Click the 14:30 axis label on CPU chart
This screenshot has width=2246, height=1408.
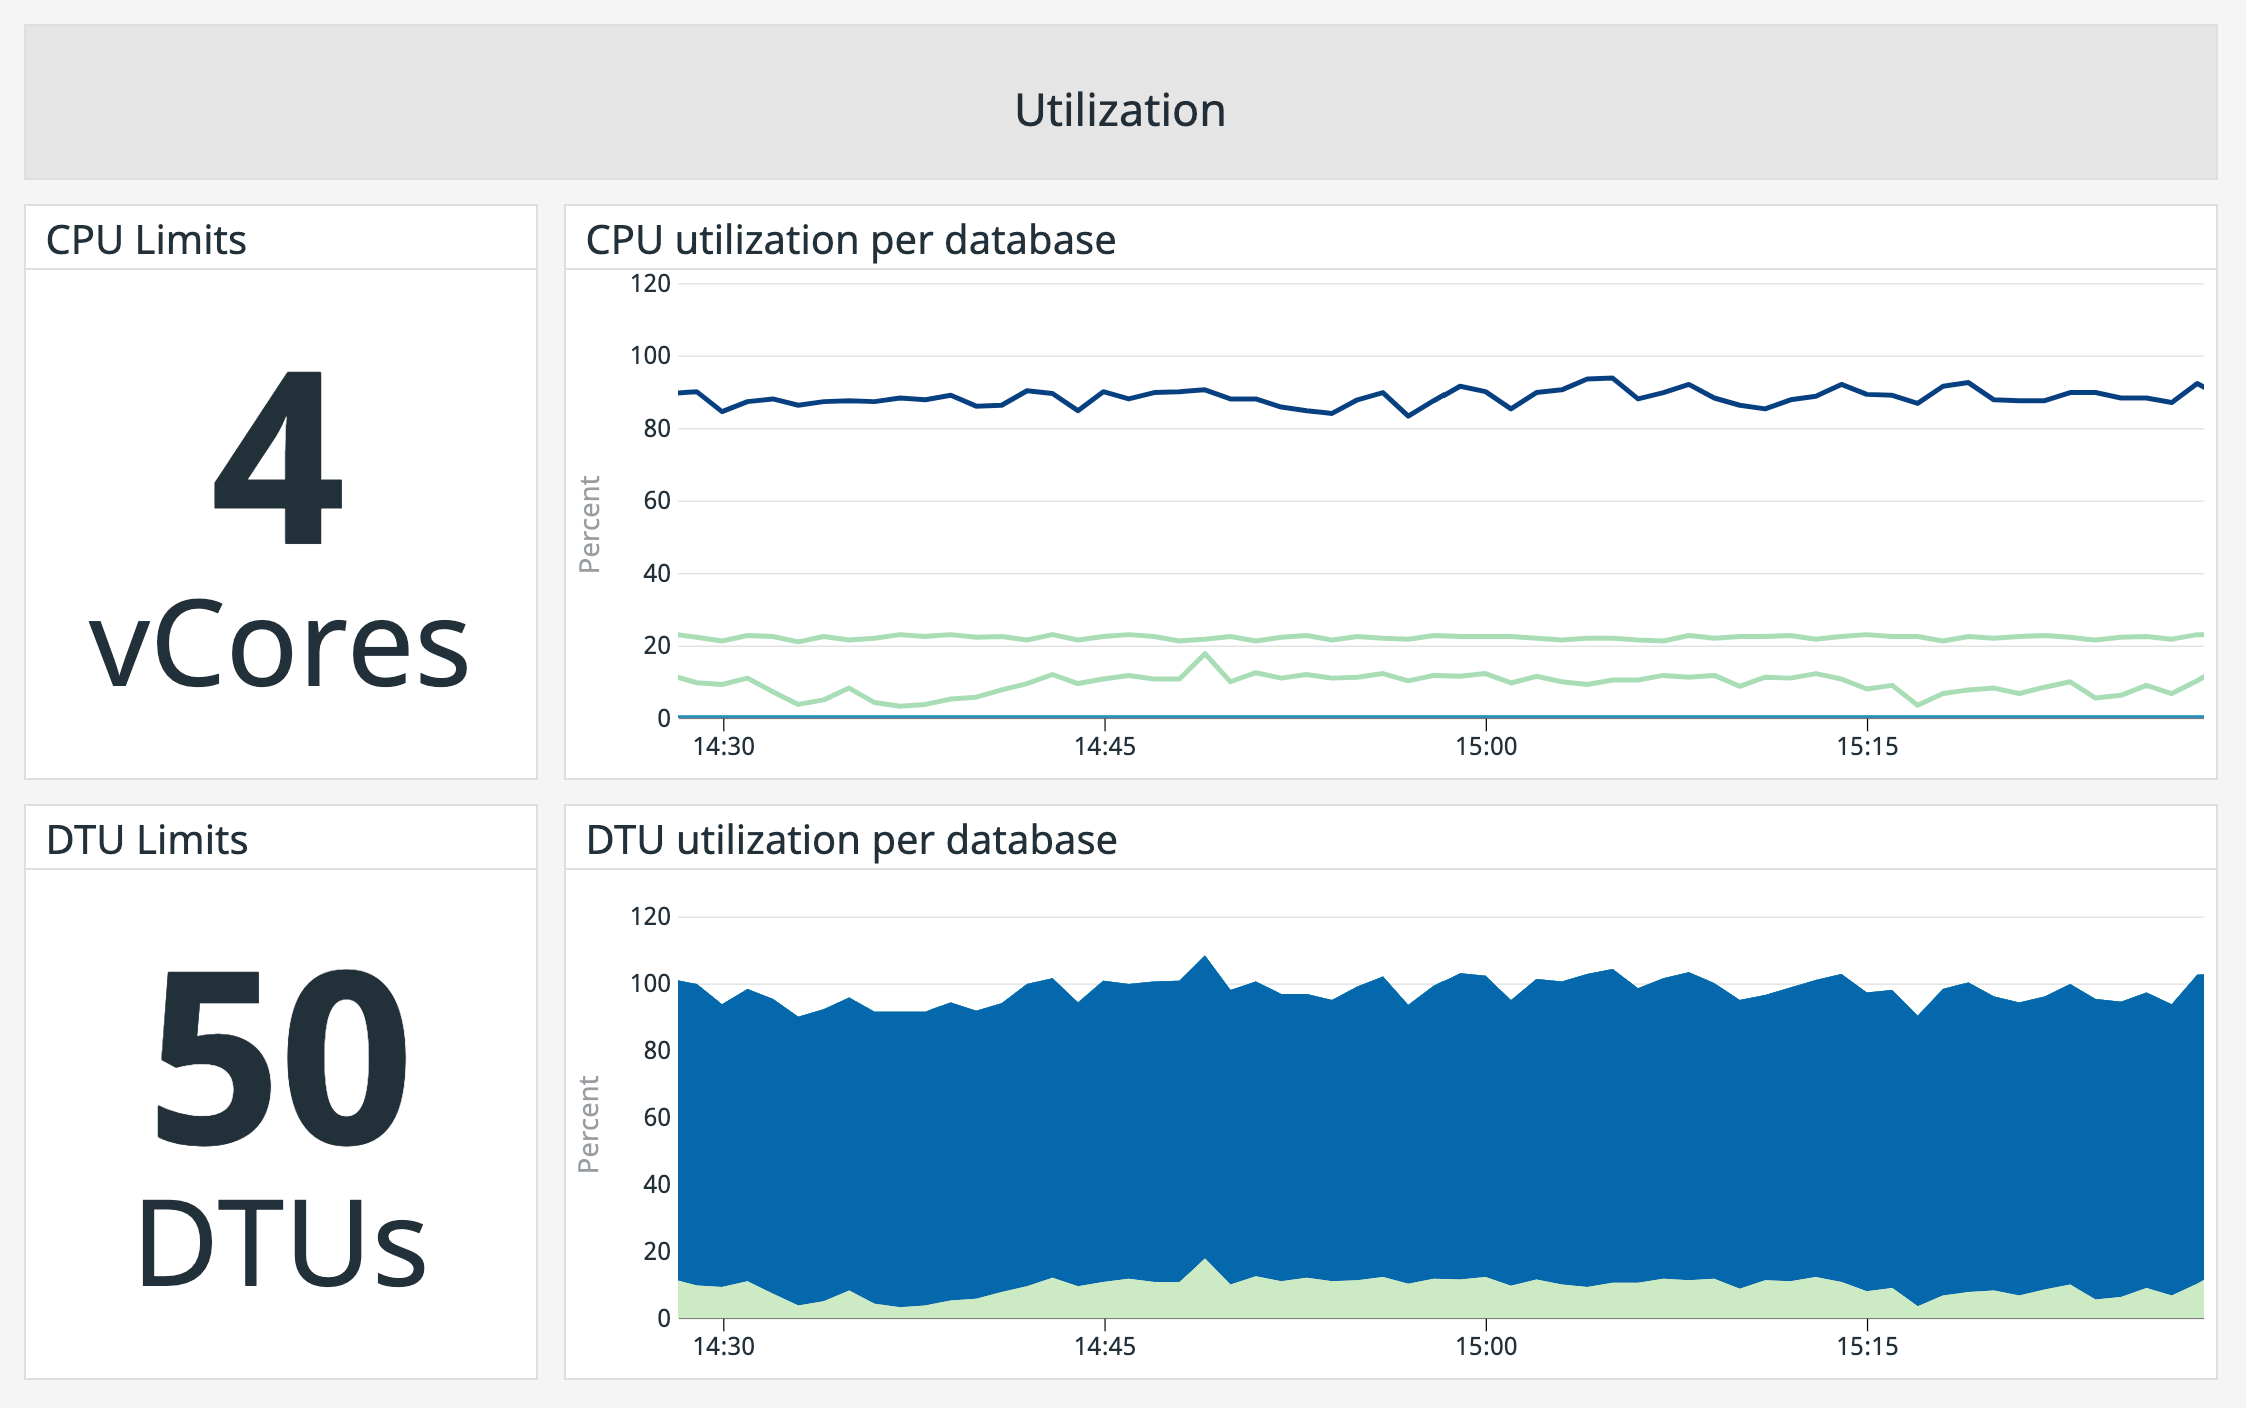[724, 746]
